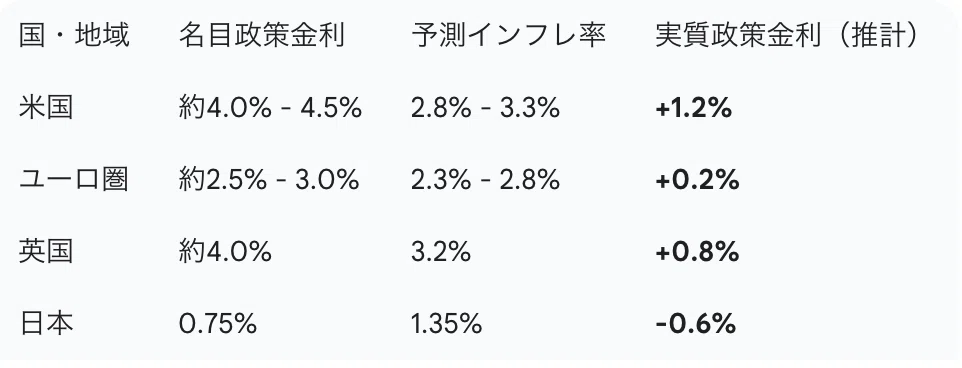
Task: Click the 予測インフレ率 column header
Action: coord(509,37)
